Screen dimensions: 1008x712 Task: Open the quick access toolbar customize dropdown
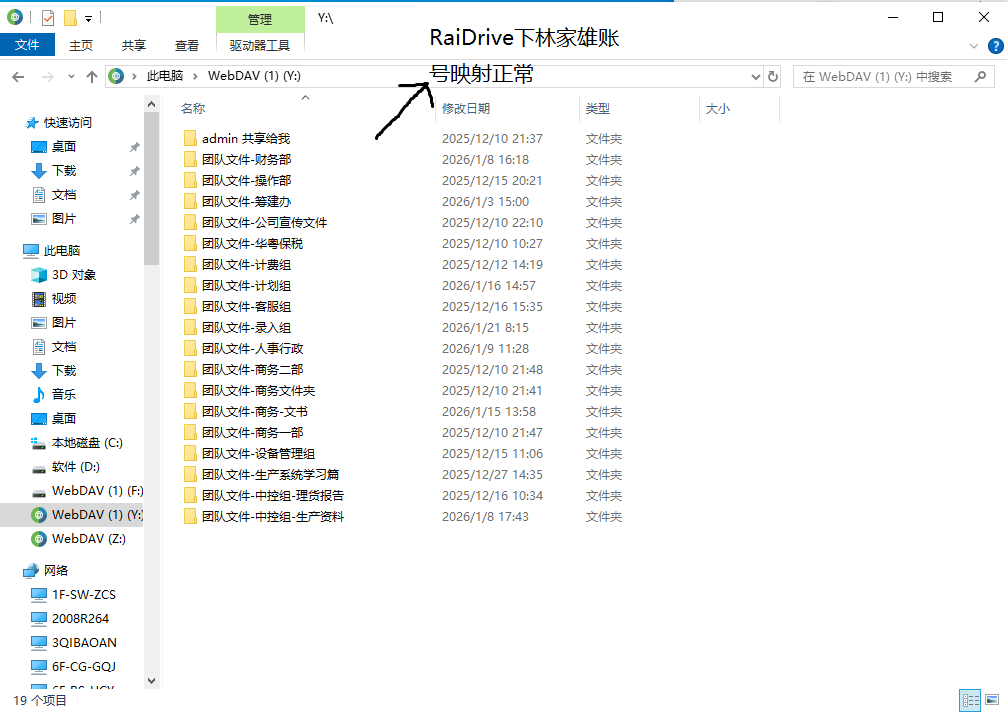click(x=88, y=19)
